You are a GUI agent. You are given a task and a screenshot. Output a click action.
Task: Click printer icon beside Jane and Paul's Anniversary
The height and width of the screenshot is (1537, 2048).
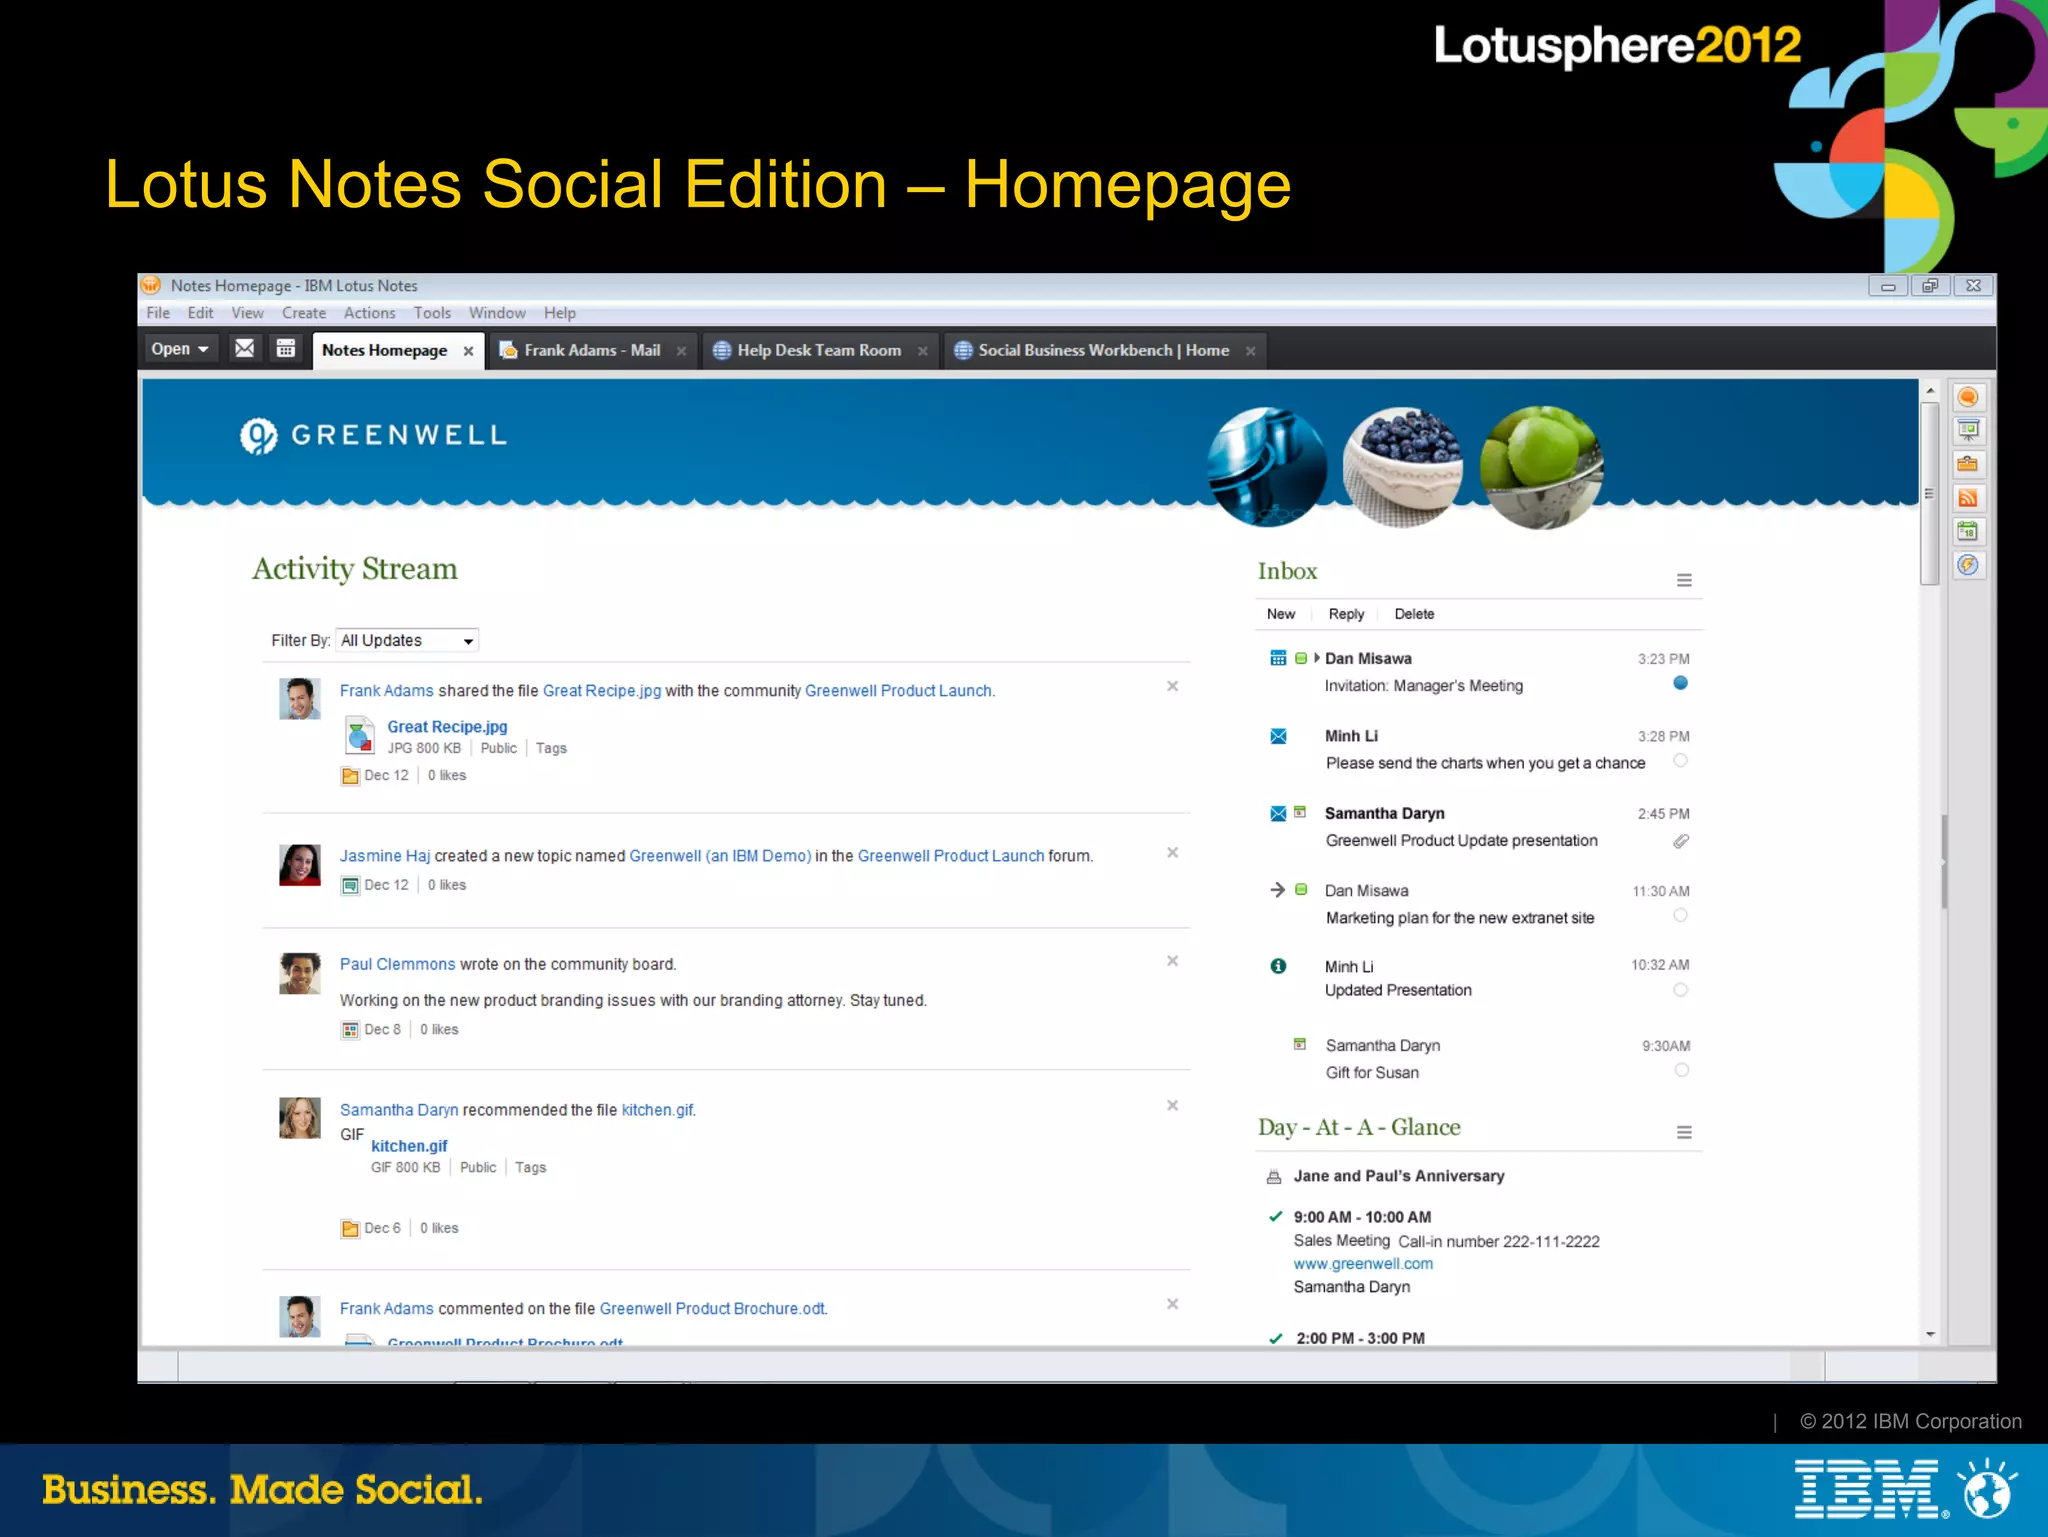point(1274,1177)
